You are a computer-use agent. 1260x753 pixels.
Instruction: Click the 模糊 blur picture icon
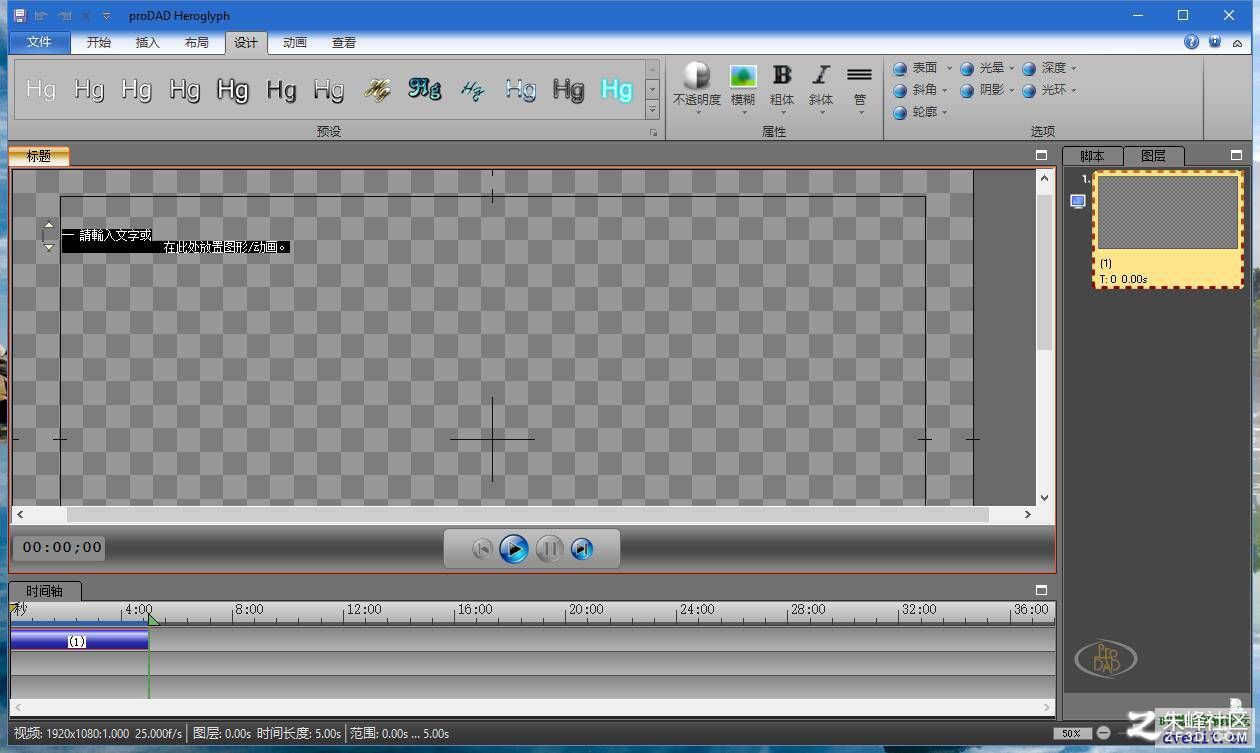[x=743, y=76]
